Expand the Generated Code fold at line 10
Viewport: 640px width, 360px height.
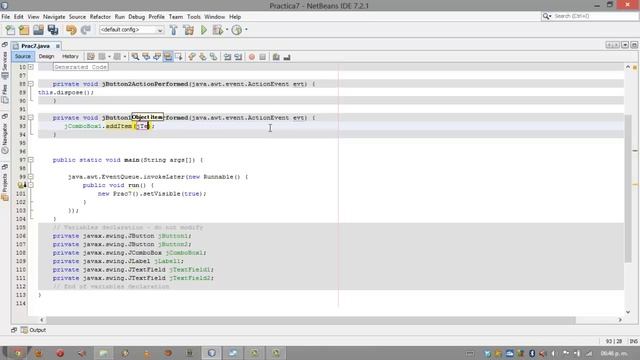31,67
